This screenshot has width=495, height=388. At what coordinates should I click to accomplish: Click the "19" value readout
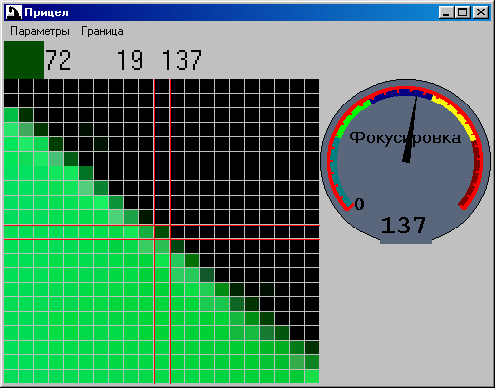[130, 60]
